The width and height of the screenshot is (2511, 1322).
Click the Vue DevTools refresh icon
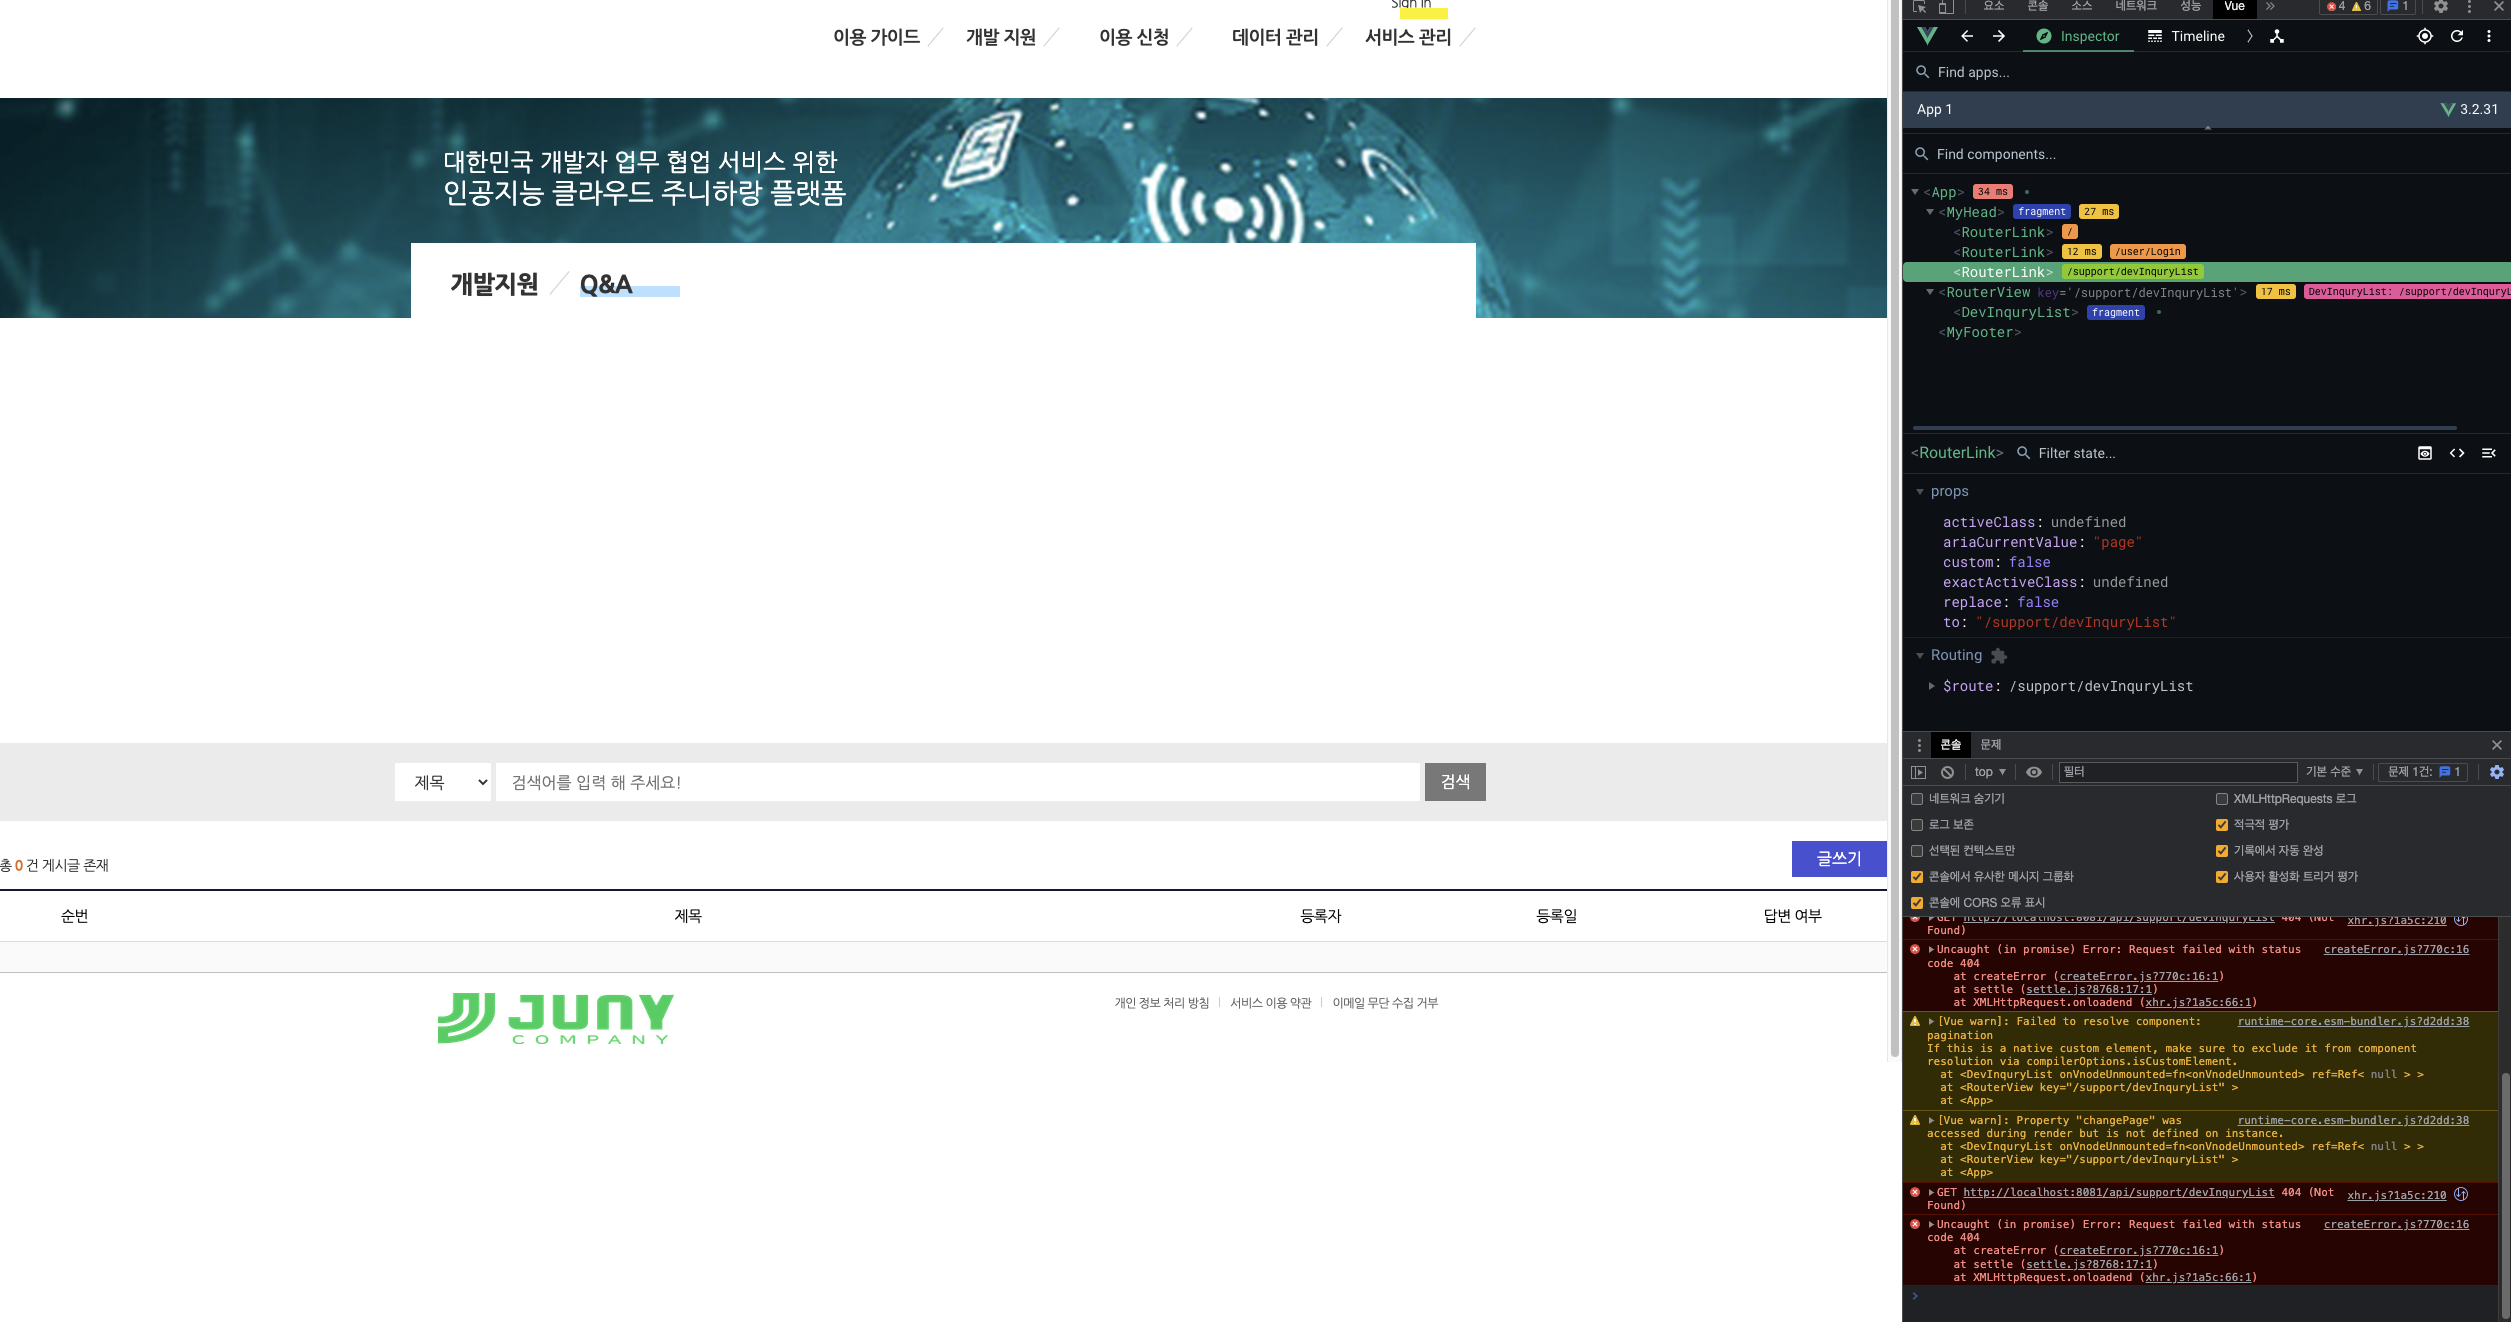2457,36
